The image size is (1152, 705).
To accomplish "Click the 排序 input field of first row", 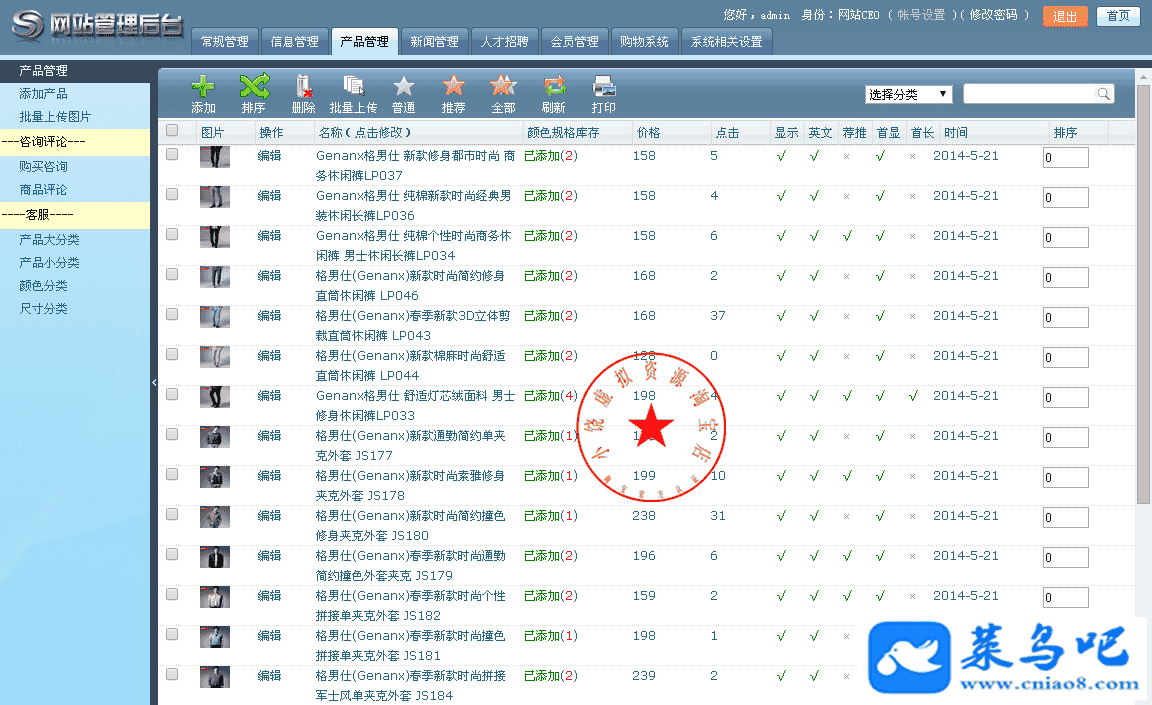I will (1065, 158).
